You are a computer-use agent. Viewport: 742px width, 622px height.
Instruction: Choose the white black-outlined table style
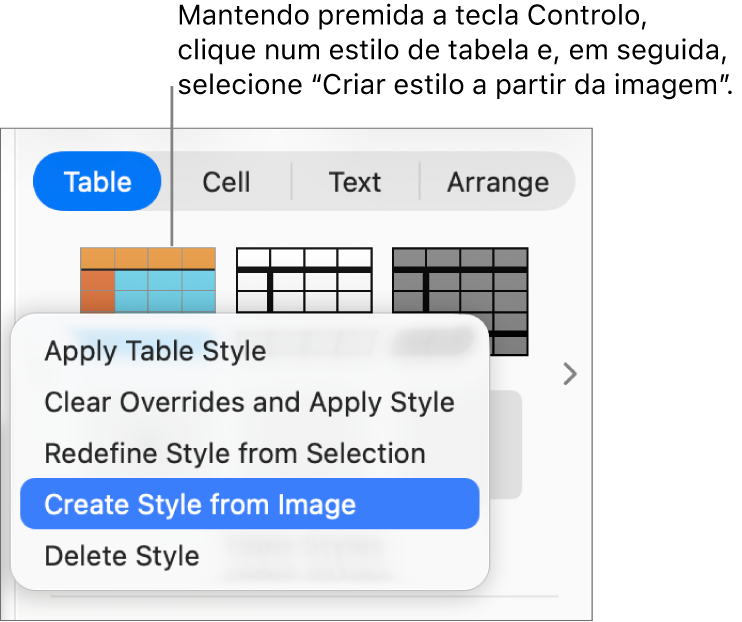[304, 280]
